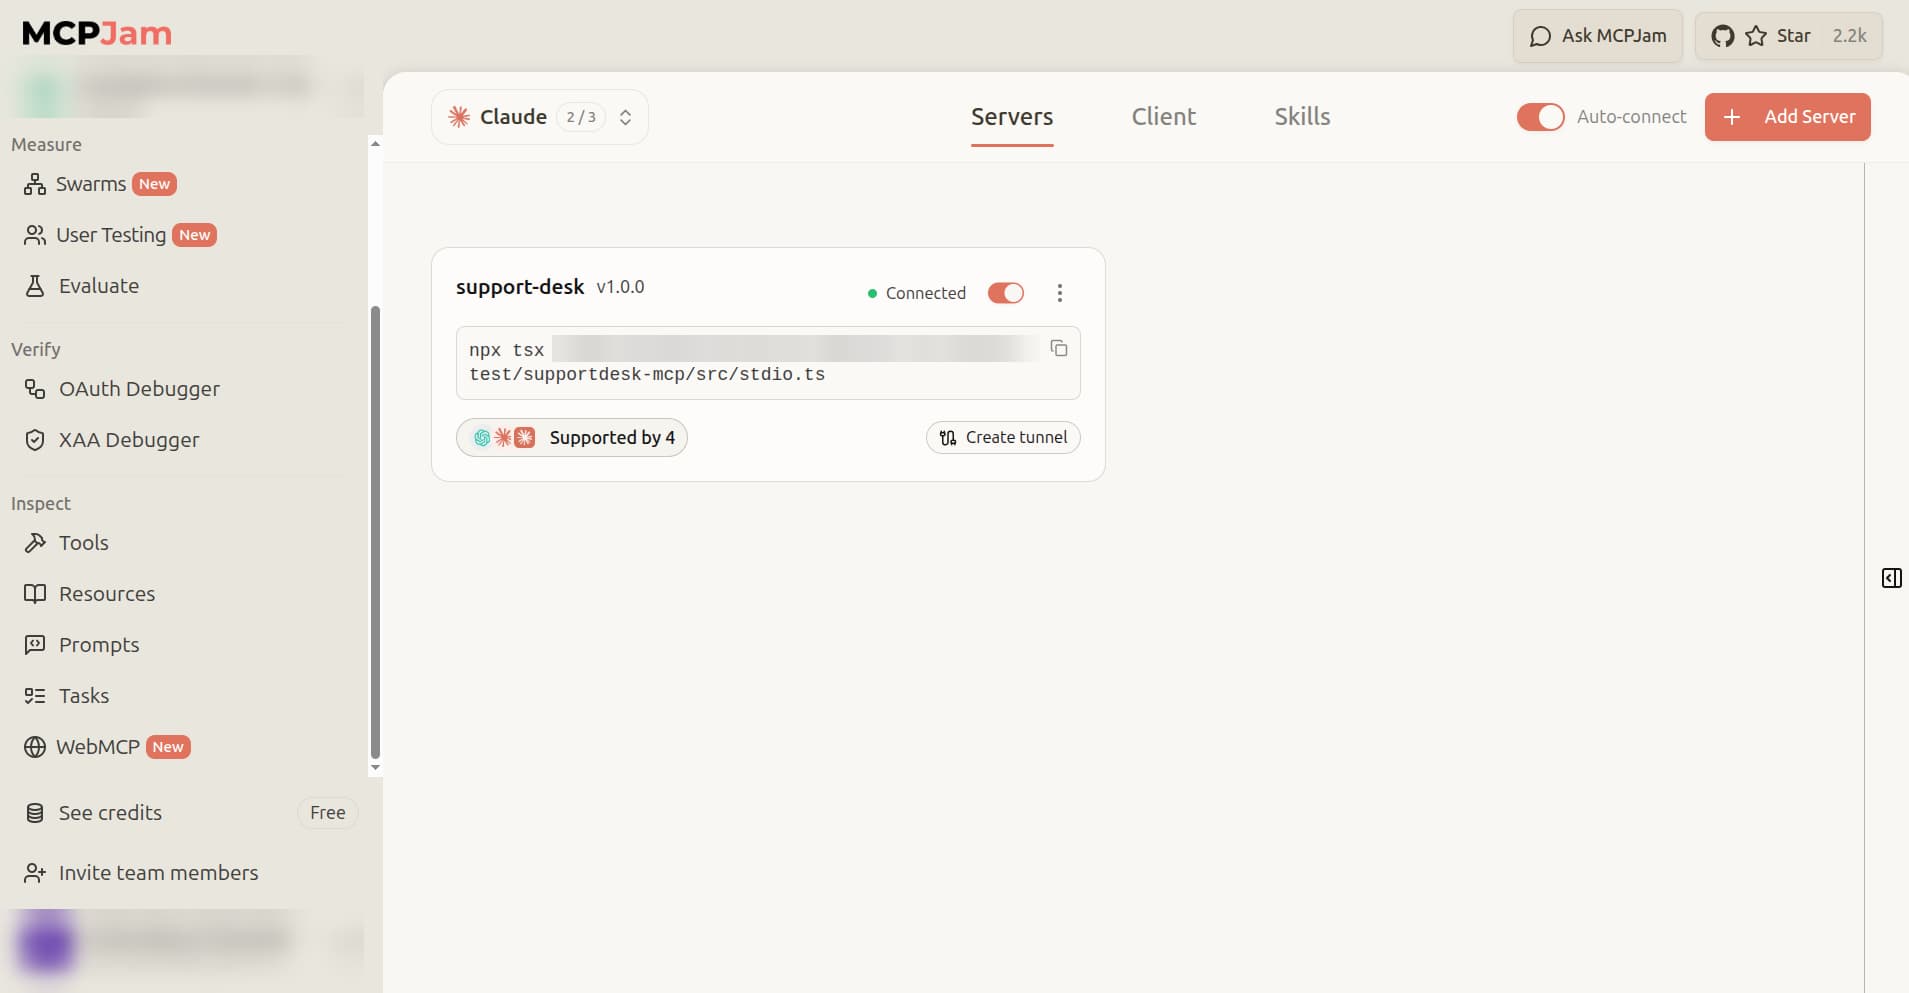Click the Free plan badge

[x=328, y=813]
